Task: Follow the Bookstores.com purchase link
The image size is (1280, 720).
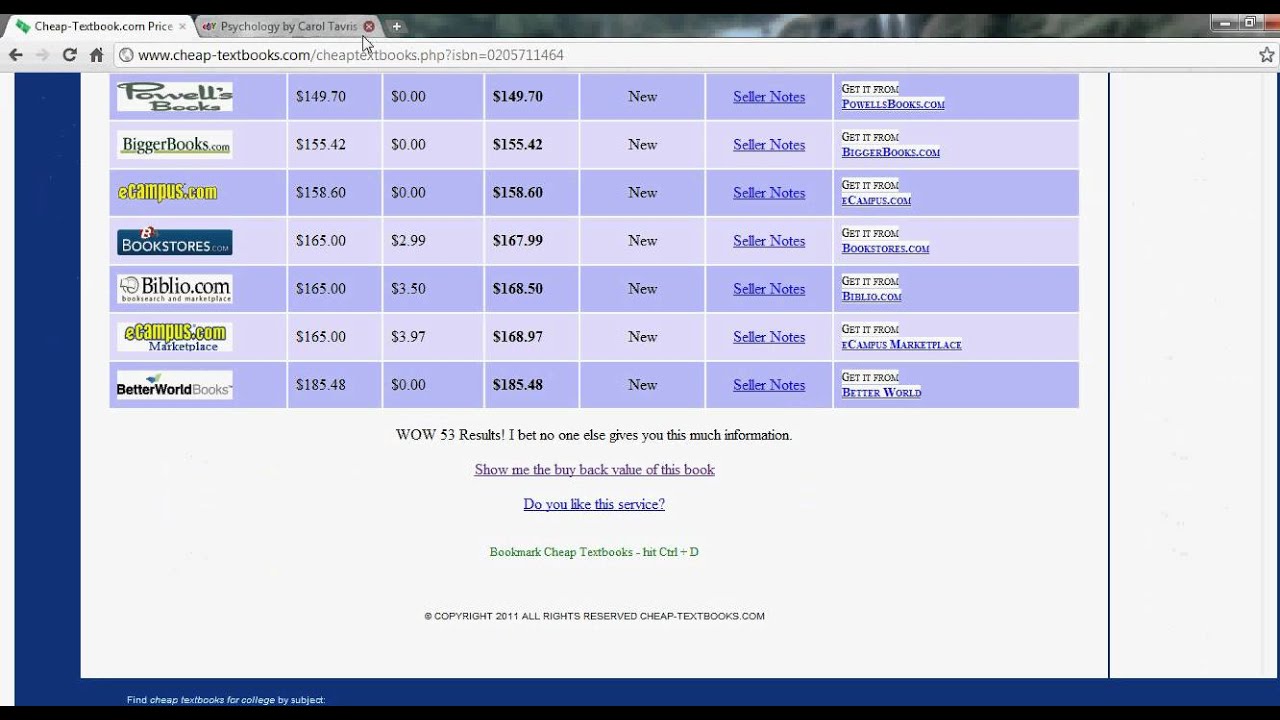Action: point(885,248)
